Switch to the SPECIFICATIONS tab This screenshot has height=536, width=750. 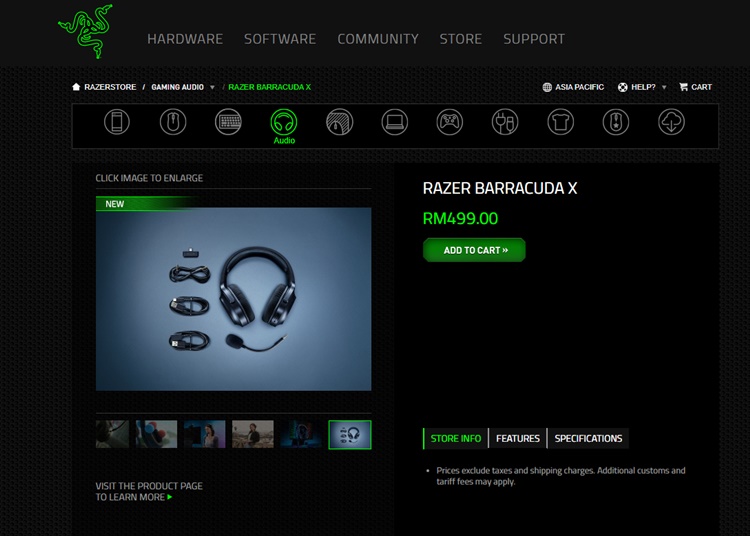pyautogui.click(x=588, y=438)
